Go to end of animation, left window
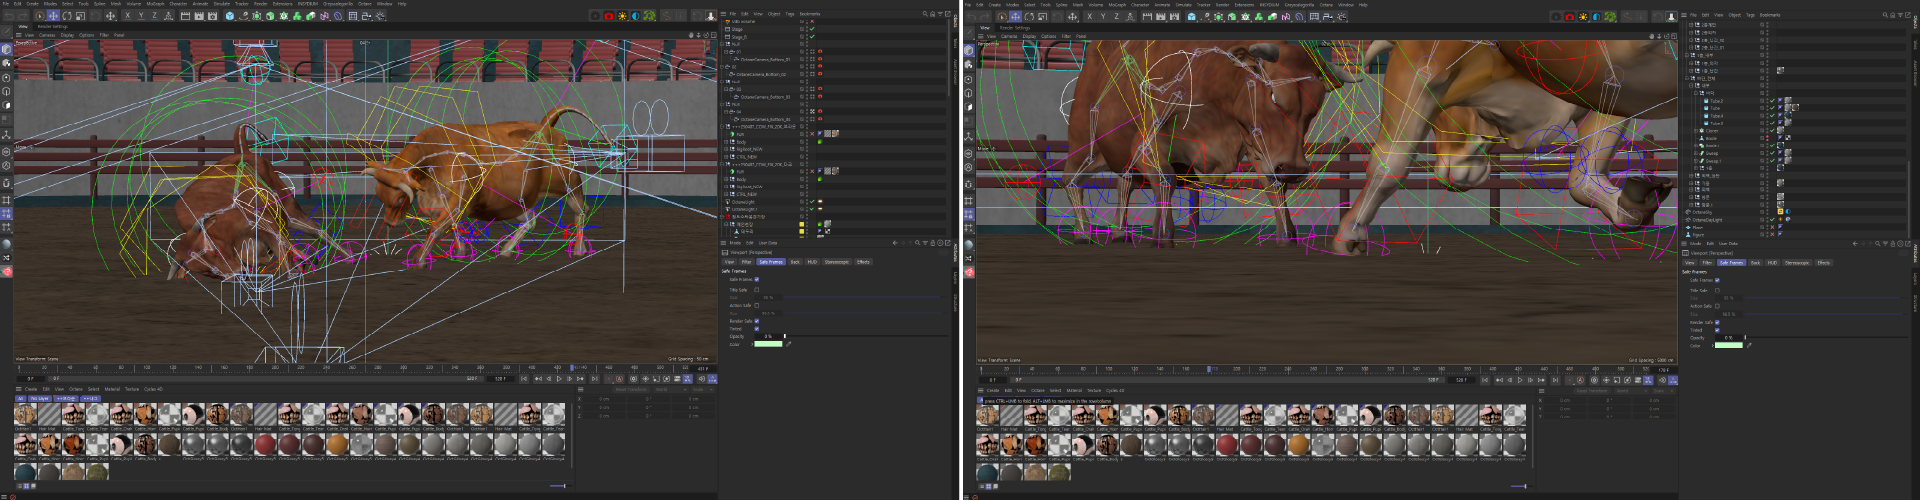The height and width of the screenshot is (501, 1920). coord(595,379)
